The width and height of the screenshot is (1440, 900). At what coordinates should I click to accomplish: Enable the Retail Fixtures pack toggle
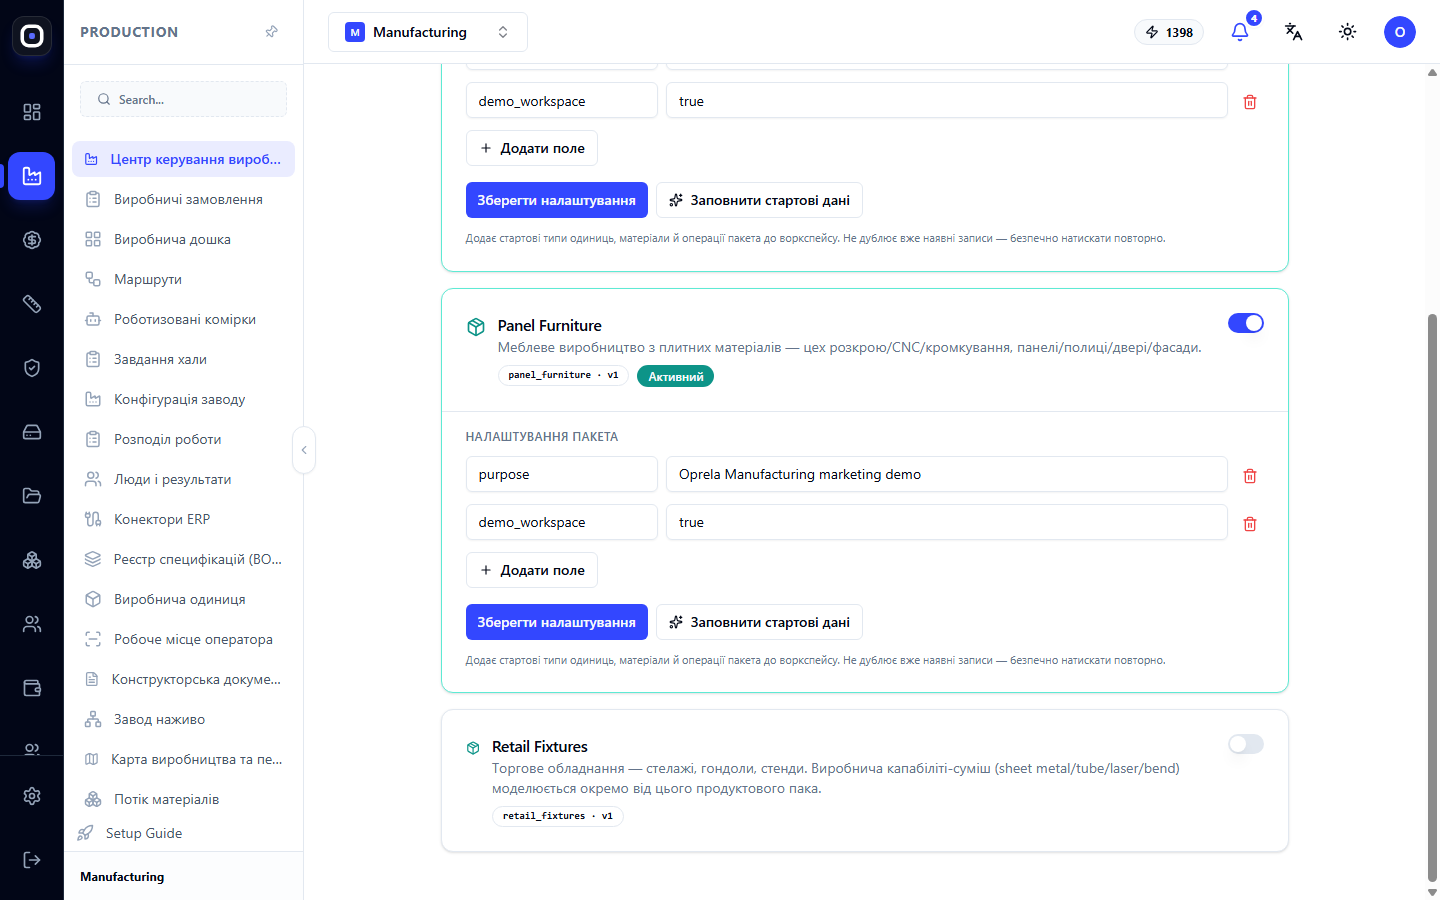(1246, 744)
